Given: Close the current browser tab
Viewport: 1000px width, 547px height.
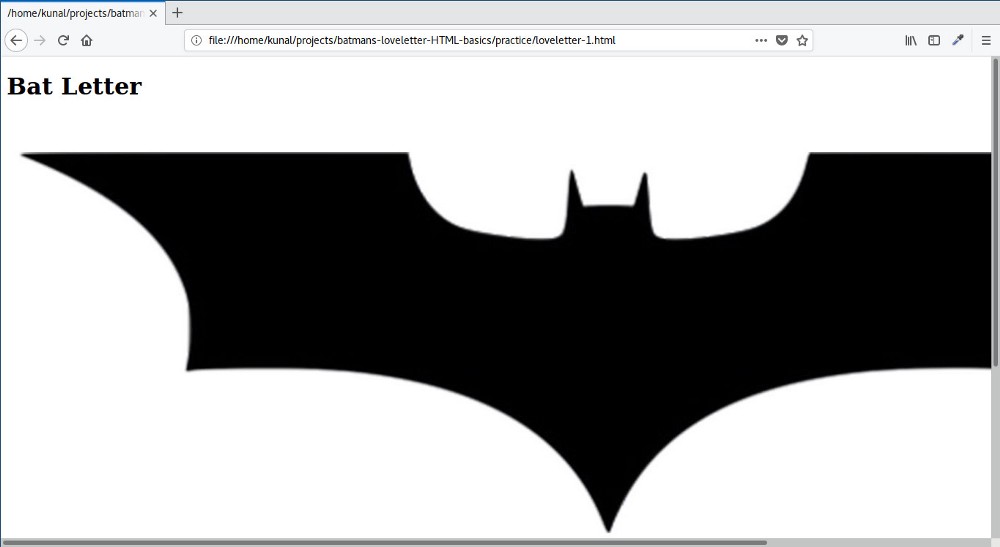Looking at the screenshot, I should coord(153,13).
